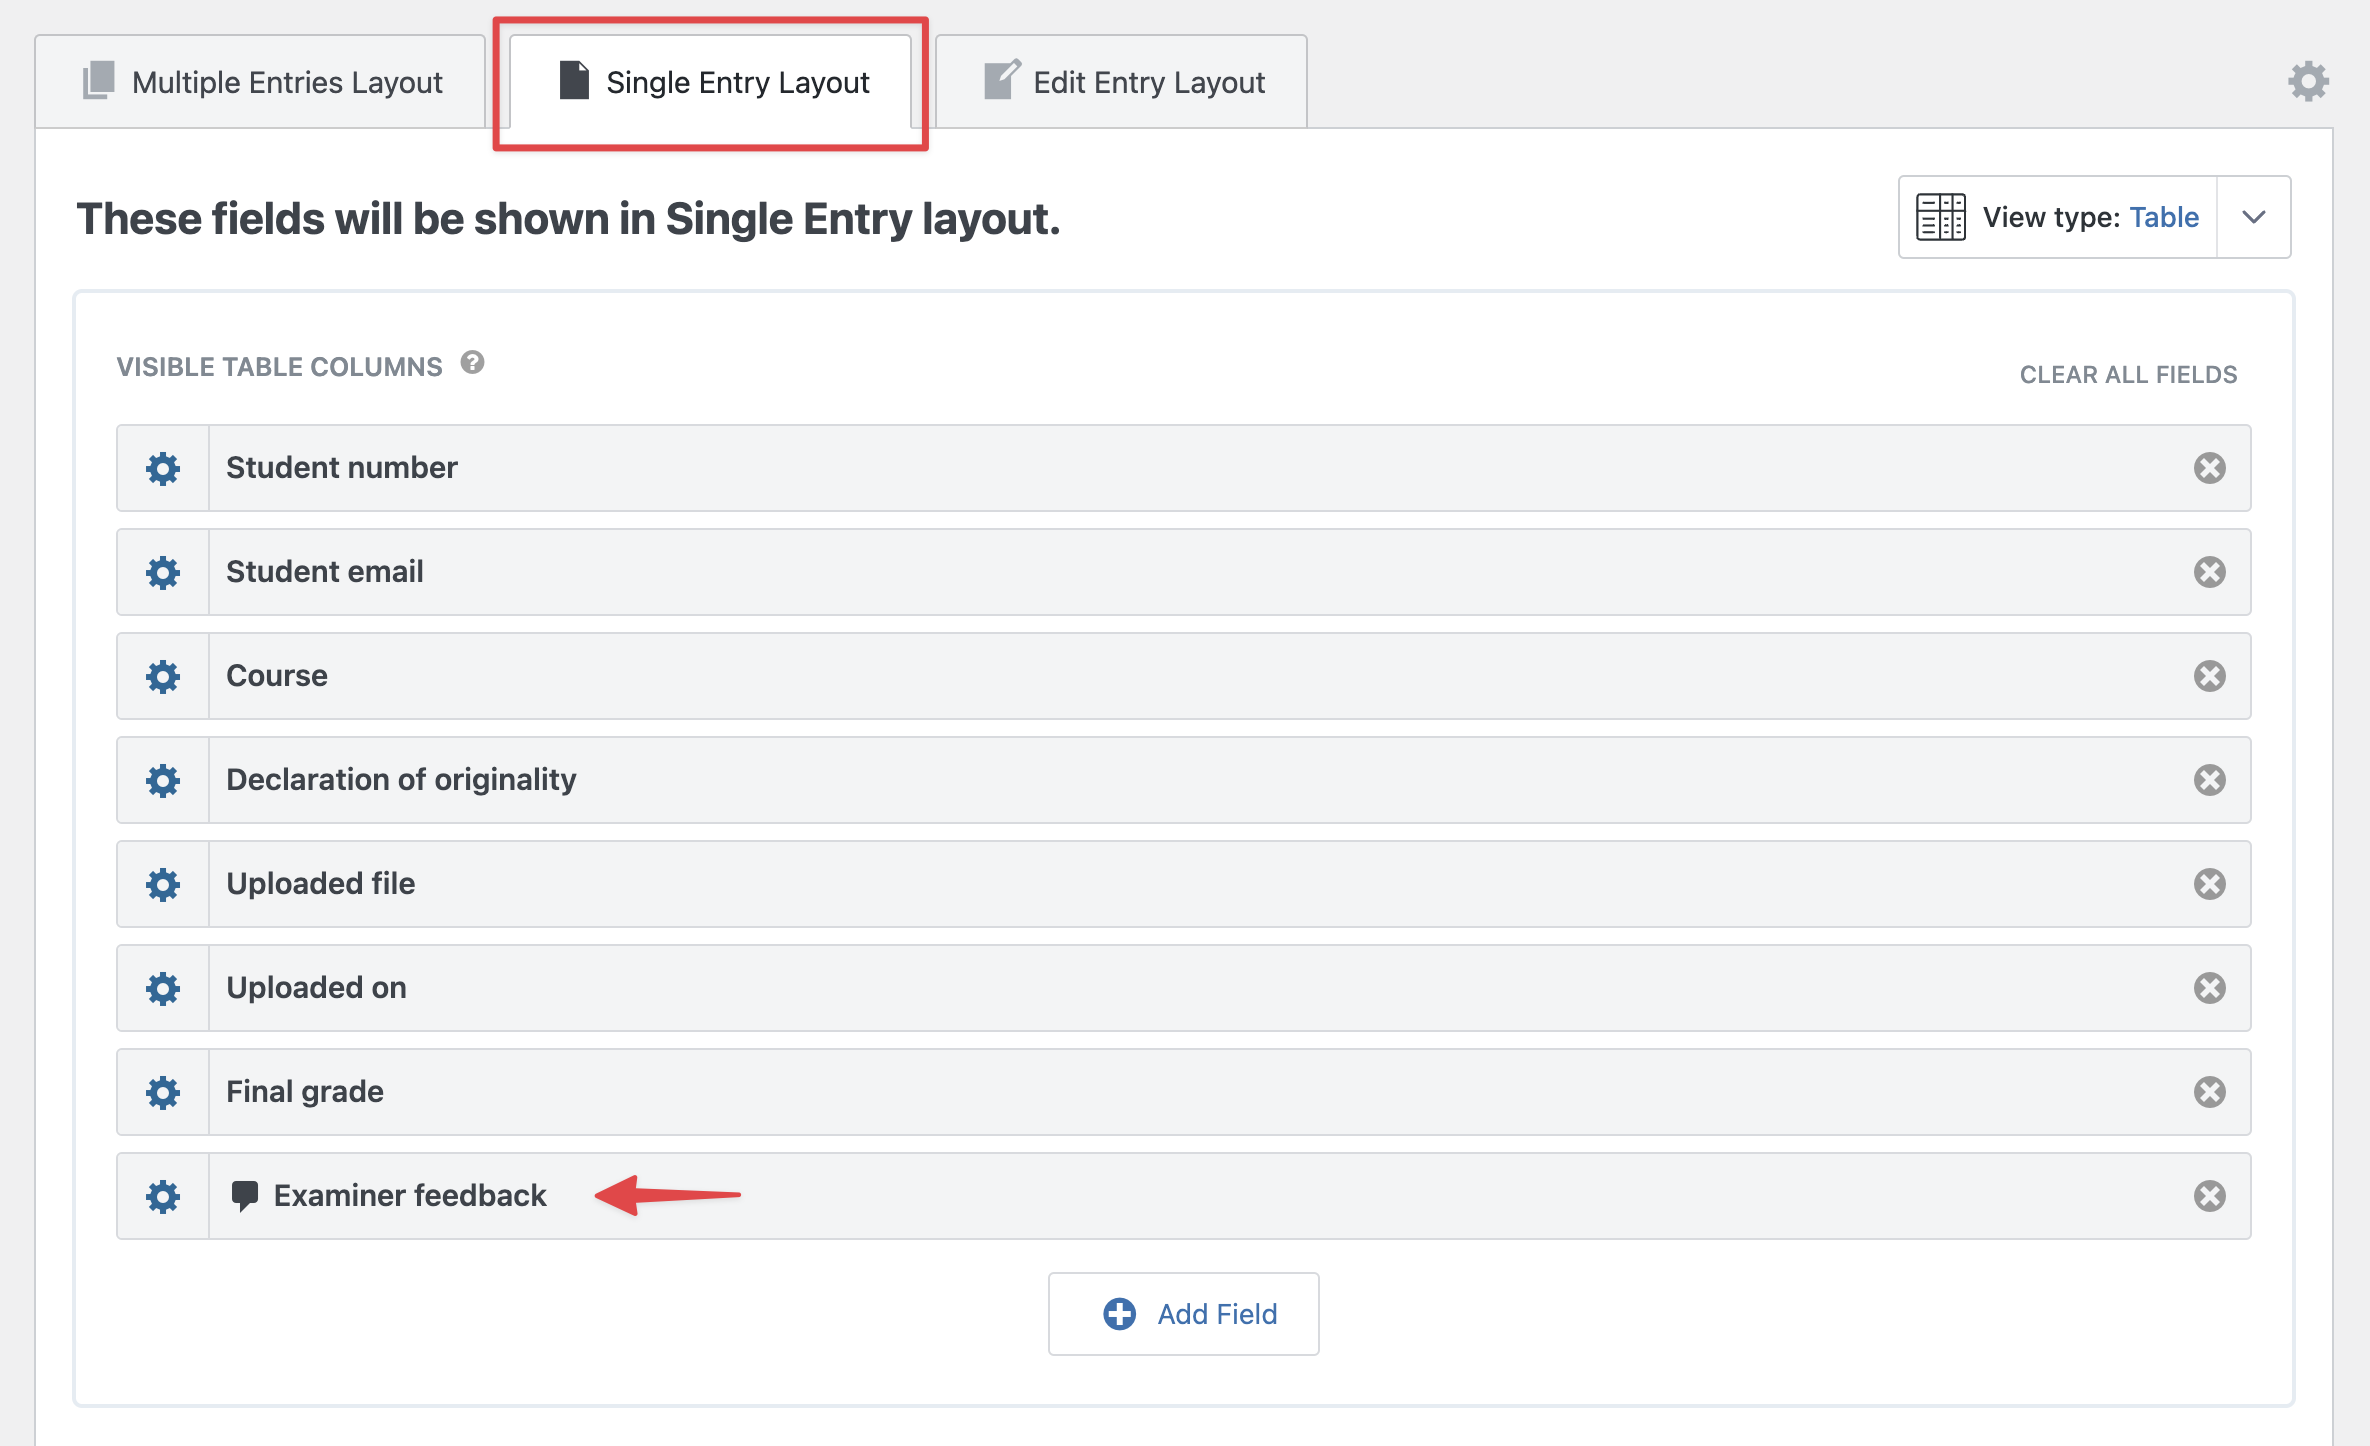Select the Single Entry Layout tab
The width and height of the screenshot is (2370, 1446).
(711, 82)
